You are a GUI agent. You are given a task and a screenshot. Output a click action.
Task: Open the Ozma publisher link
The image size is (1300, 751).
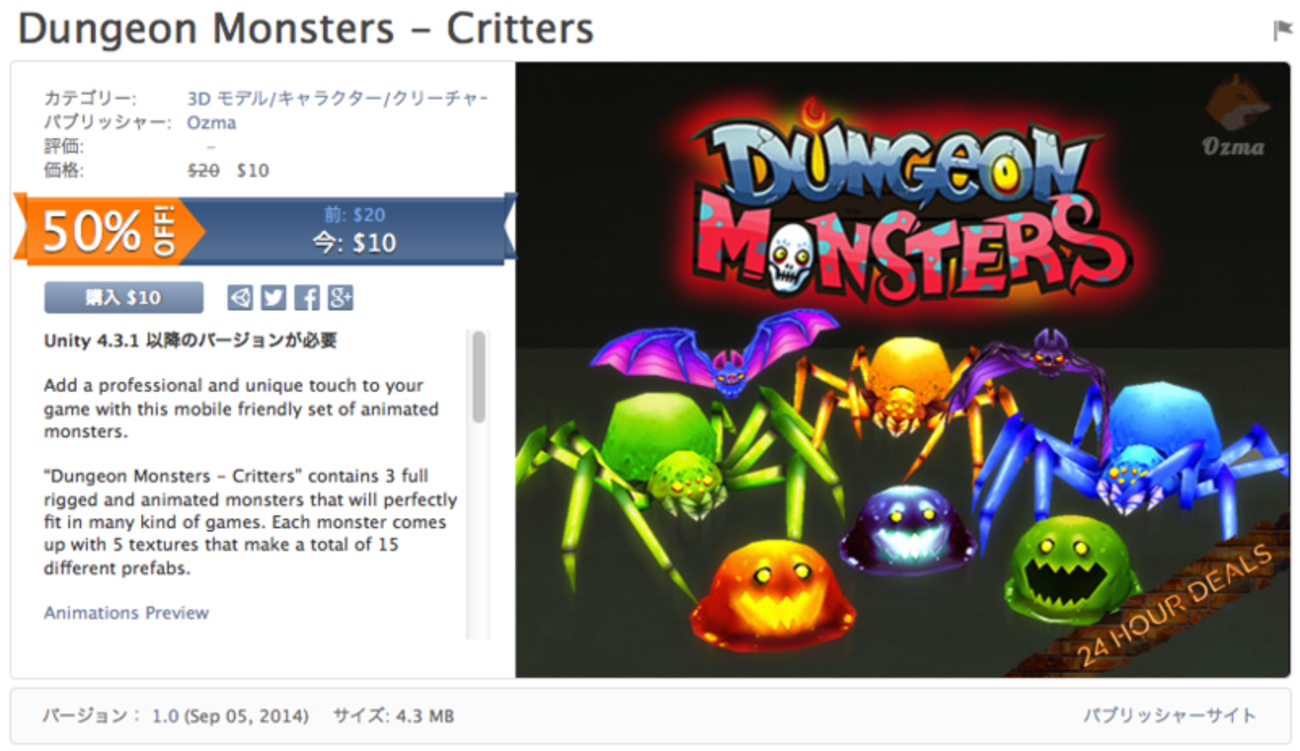(x=212, y=123)
